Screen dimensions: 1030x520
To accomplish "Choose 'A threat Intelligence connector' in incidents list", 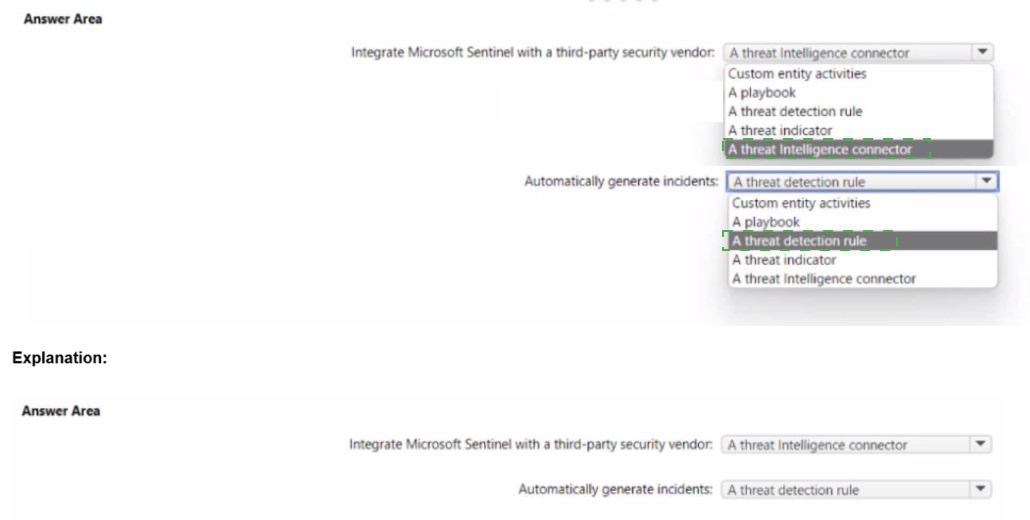I will coord(823,279).
